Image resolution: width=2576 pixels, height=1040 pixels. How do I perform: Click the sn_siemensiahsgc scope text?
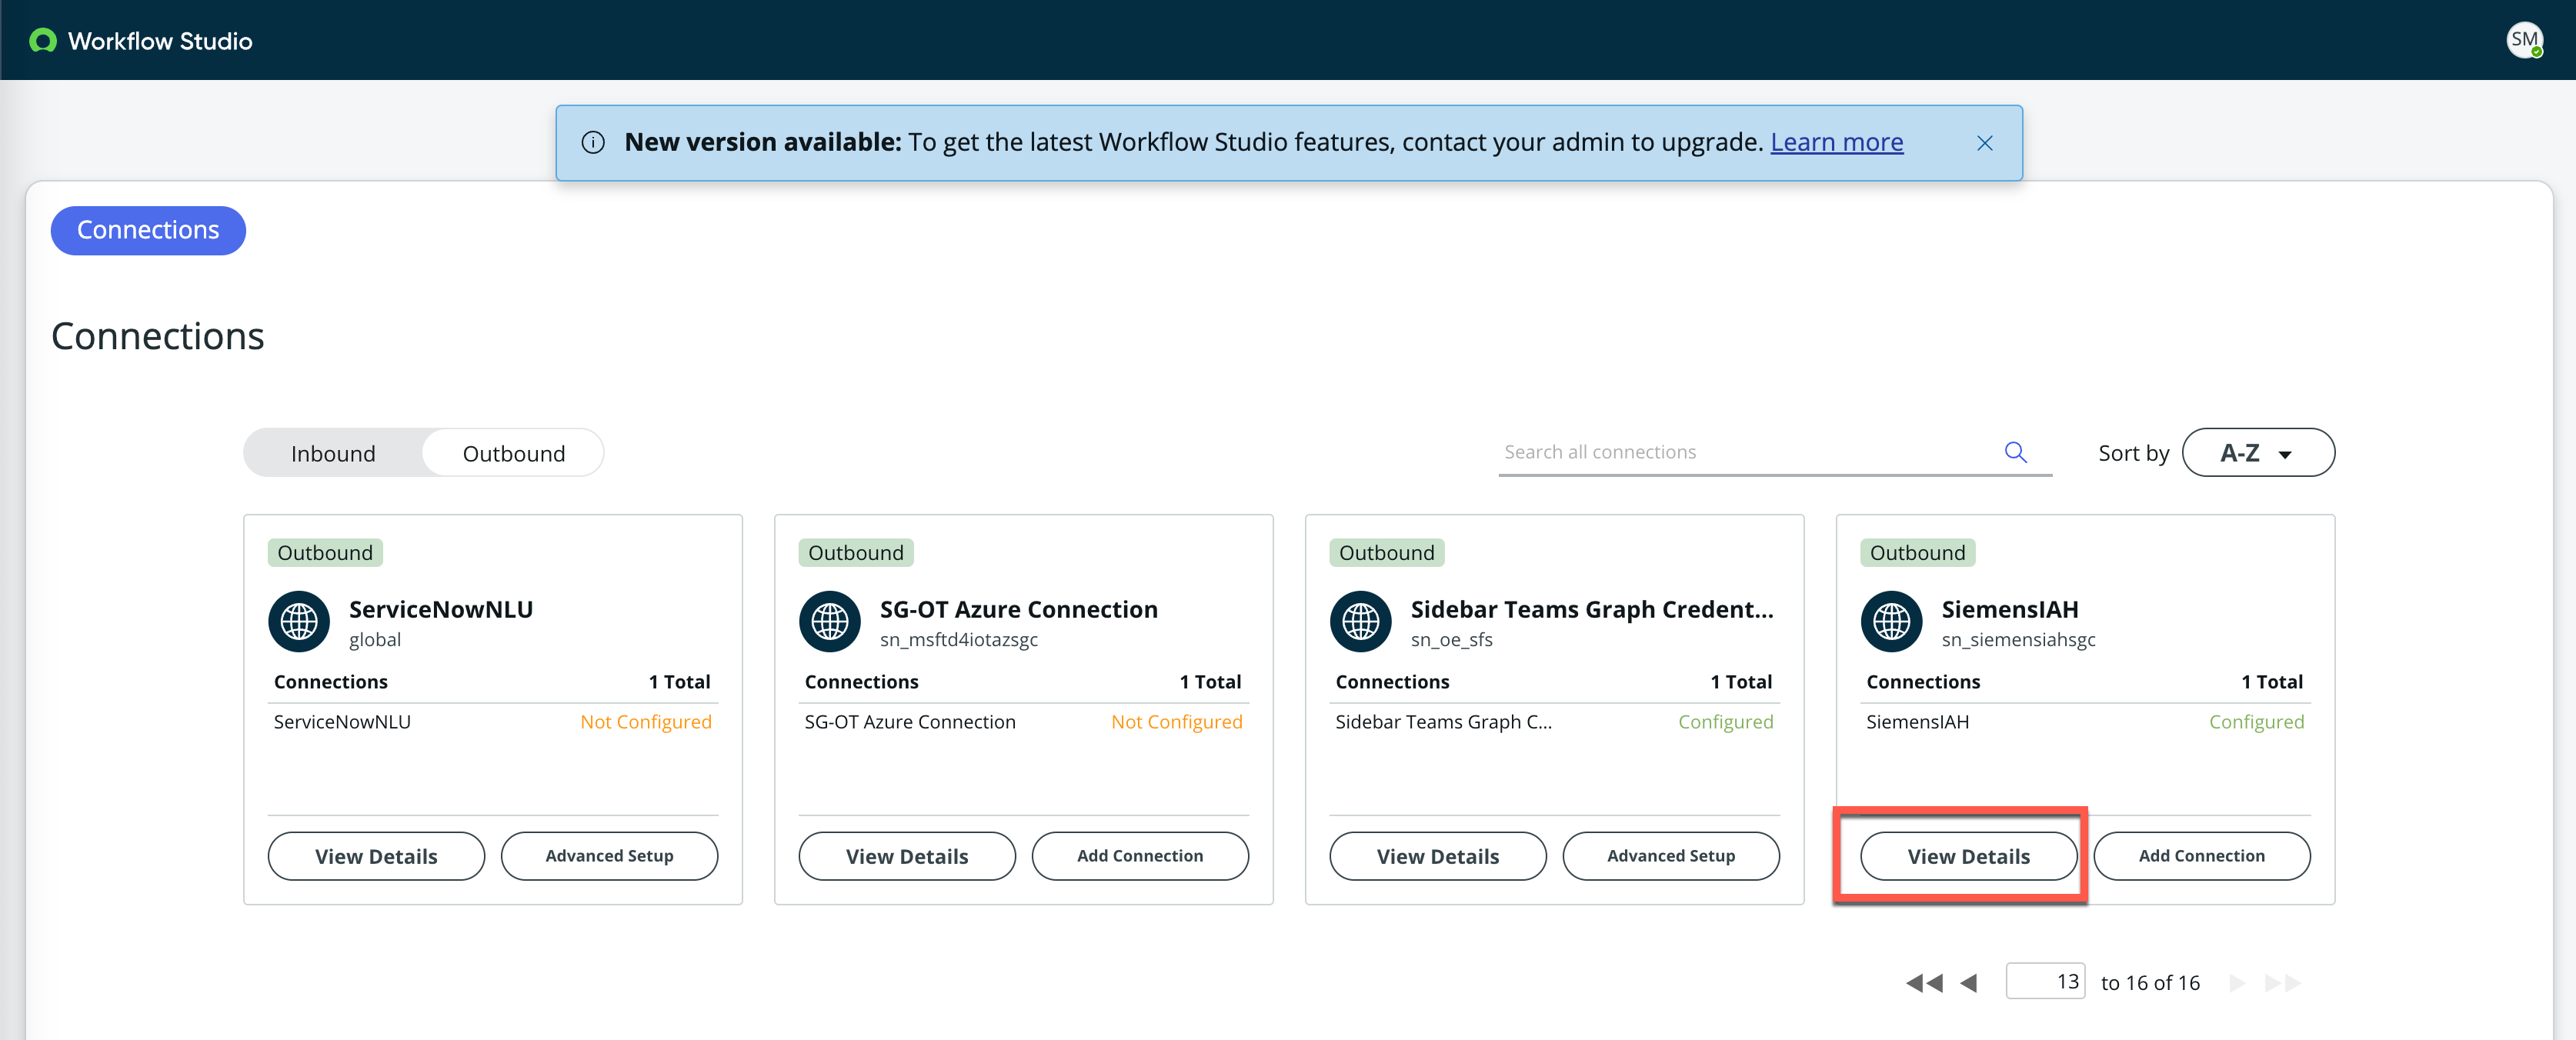[x=2019, y=640]
